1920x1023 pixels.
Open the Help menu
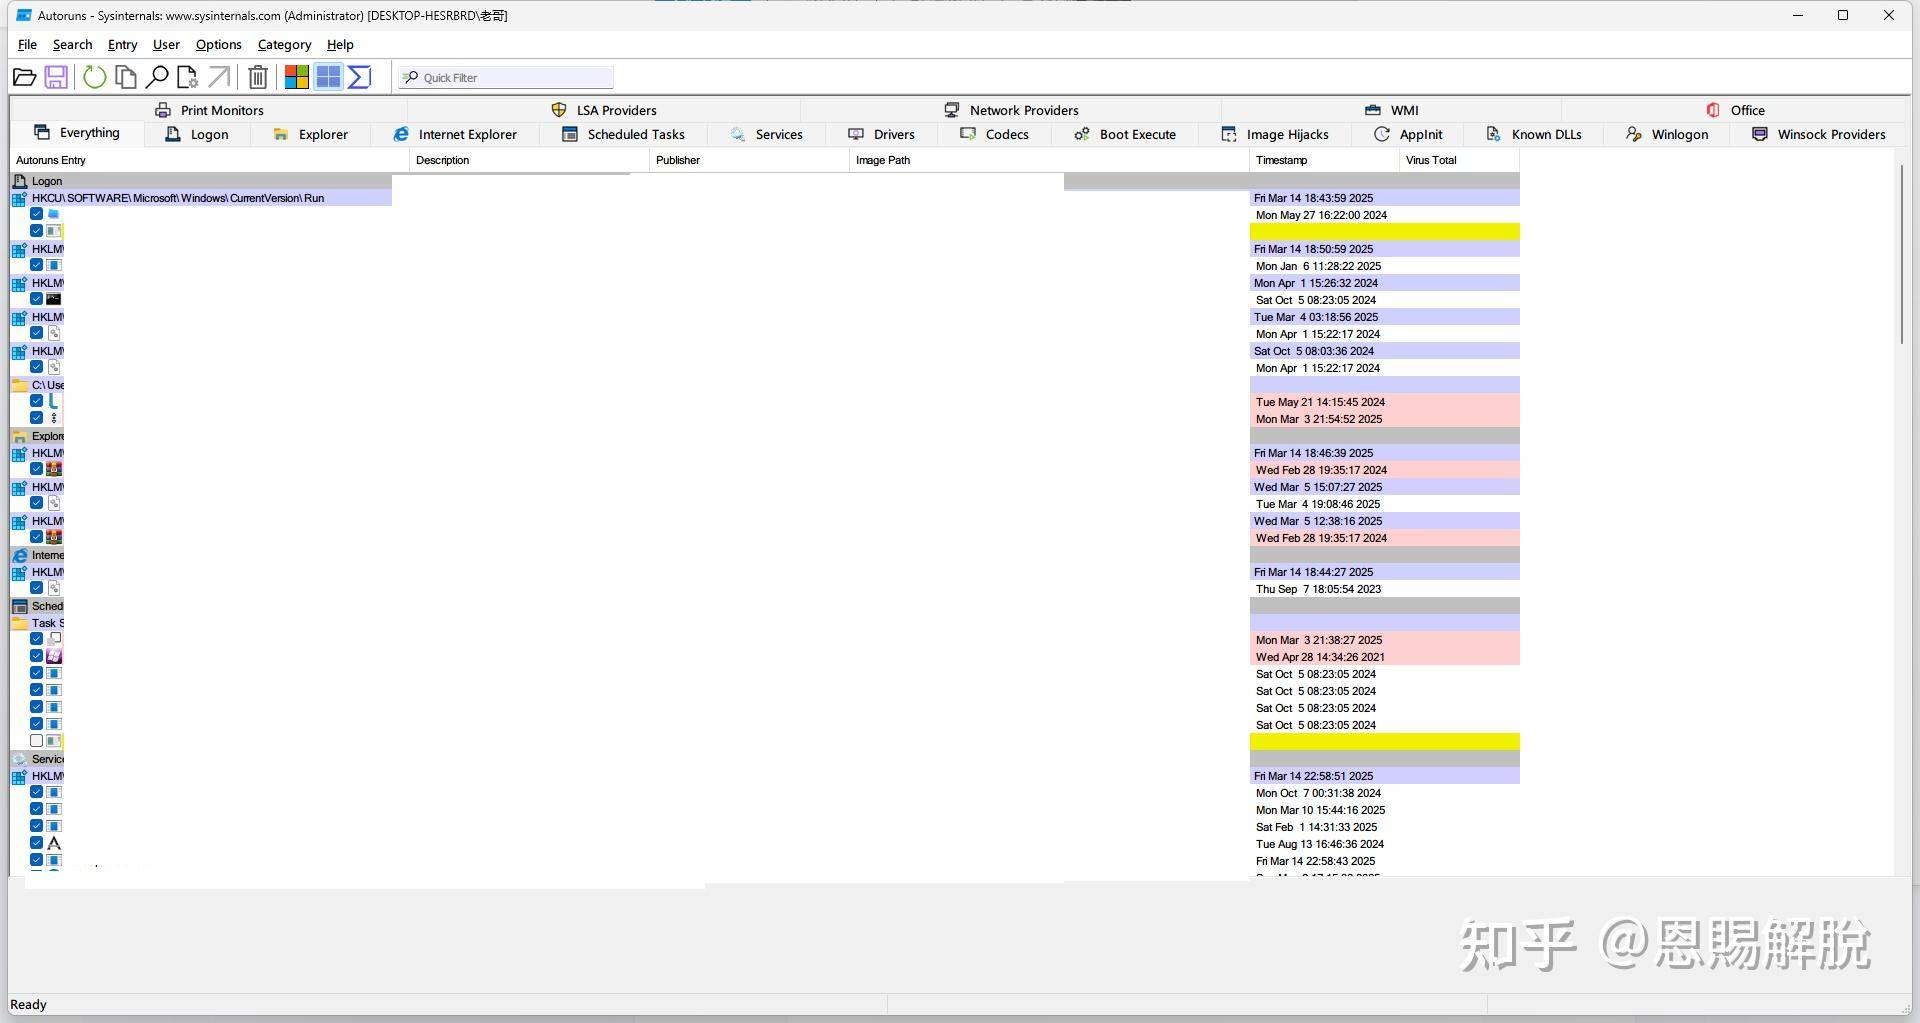click(x=340, y=44)
